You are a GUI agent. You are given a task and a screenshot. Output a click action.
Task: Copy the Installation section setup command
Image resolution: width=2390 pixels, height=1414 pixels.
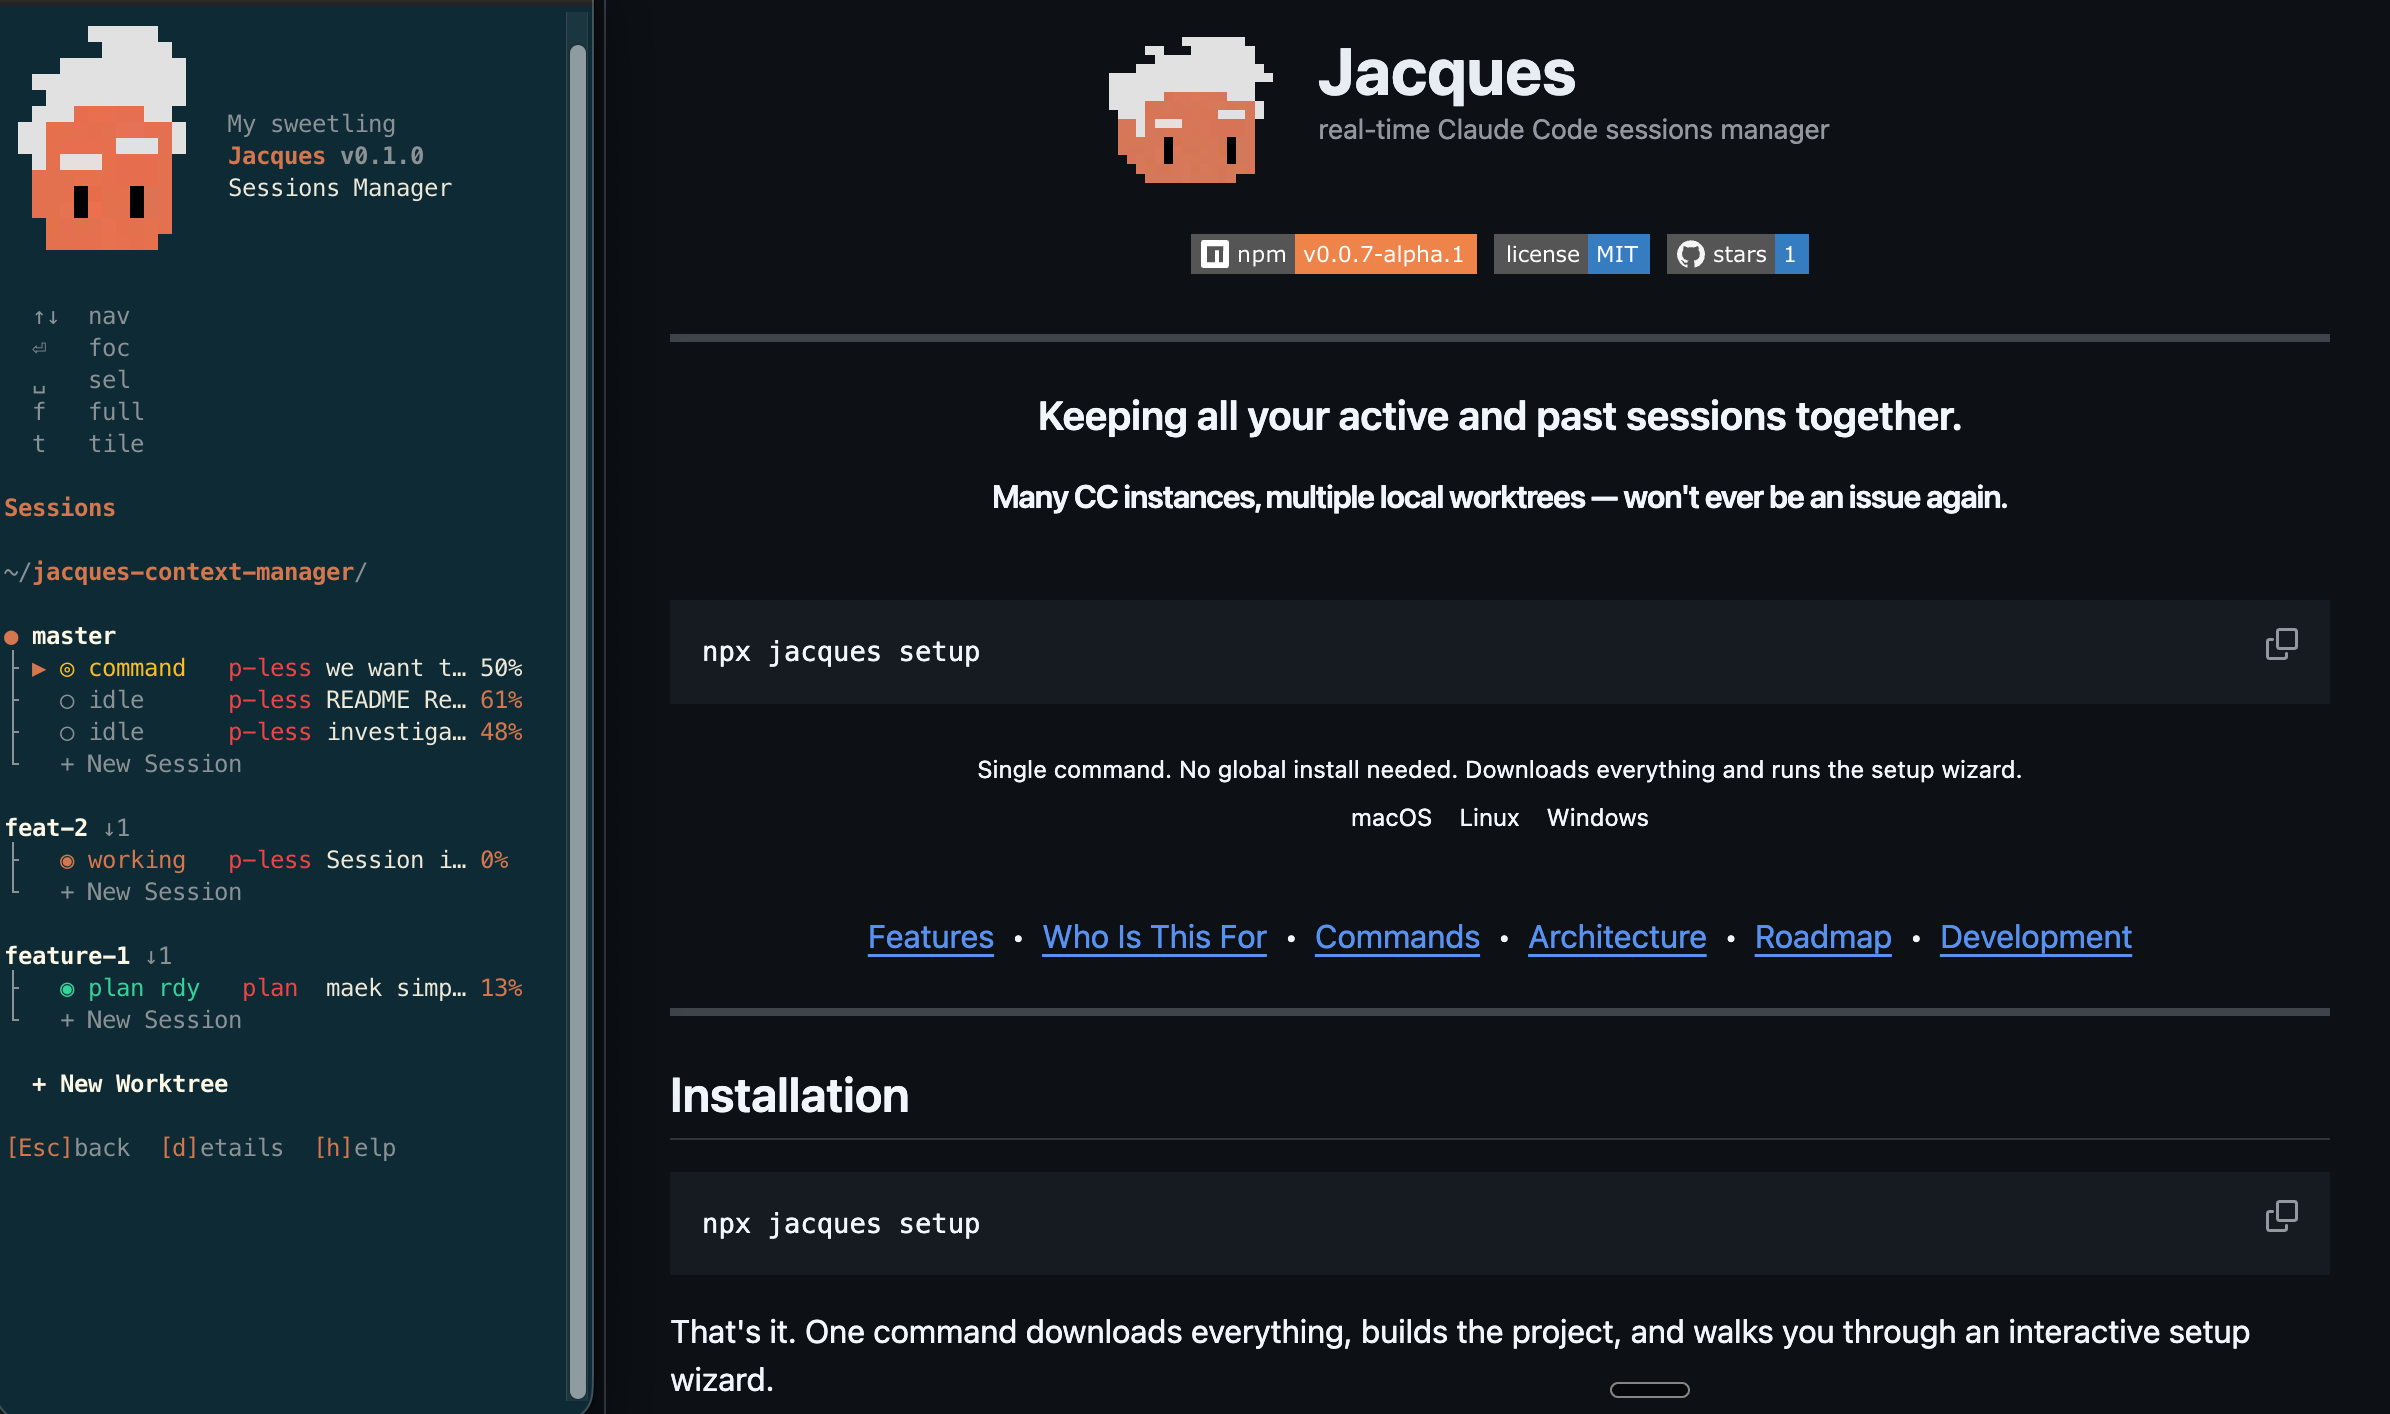coord(2281,1216)
